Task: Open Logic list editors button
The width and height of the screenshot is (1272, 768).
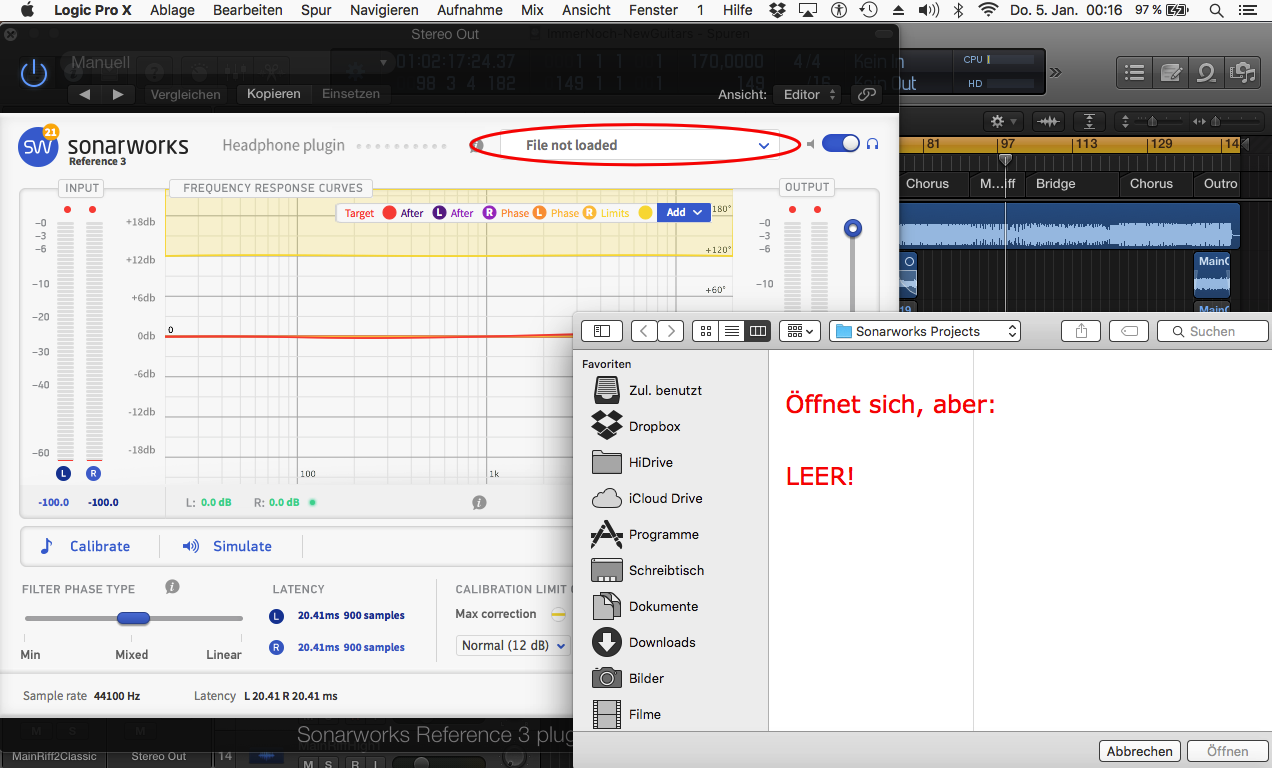Action: (1134, 72)
